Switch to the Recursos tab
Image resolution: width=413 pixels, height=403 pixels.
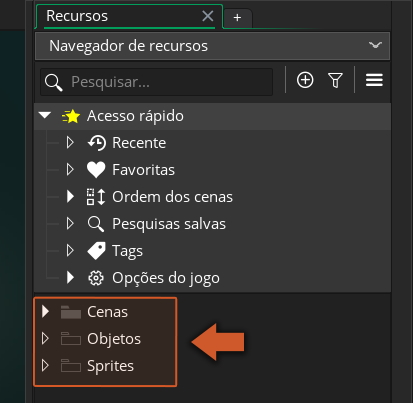coord(77,16)
